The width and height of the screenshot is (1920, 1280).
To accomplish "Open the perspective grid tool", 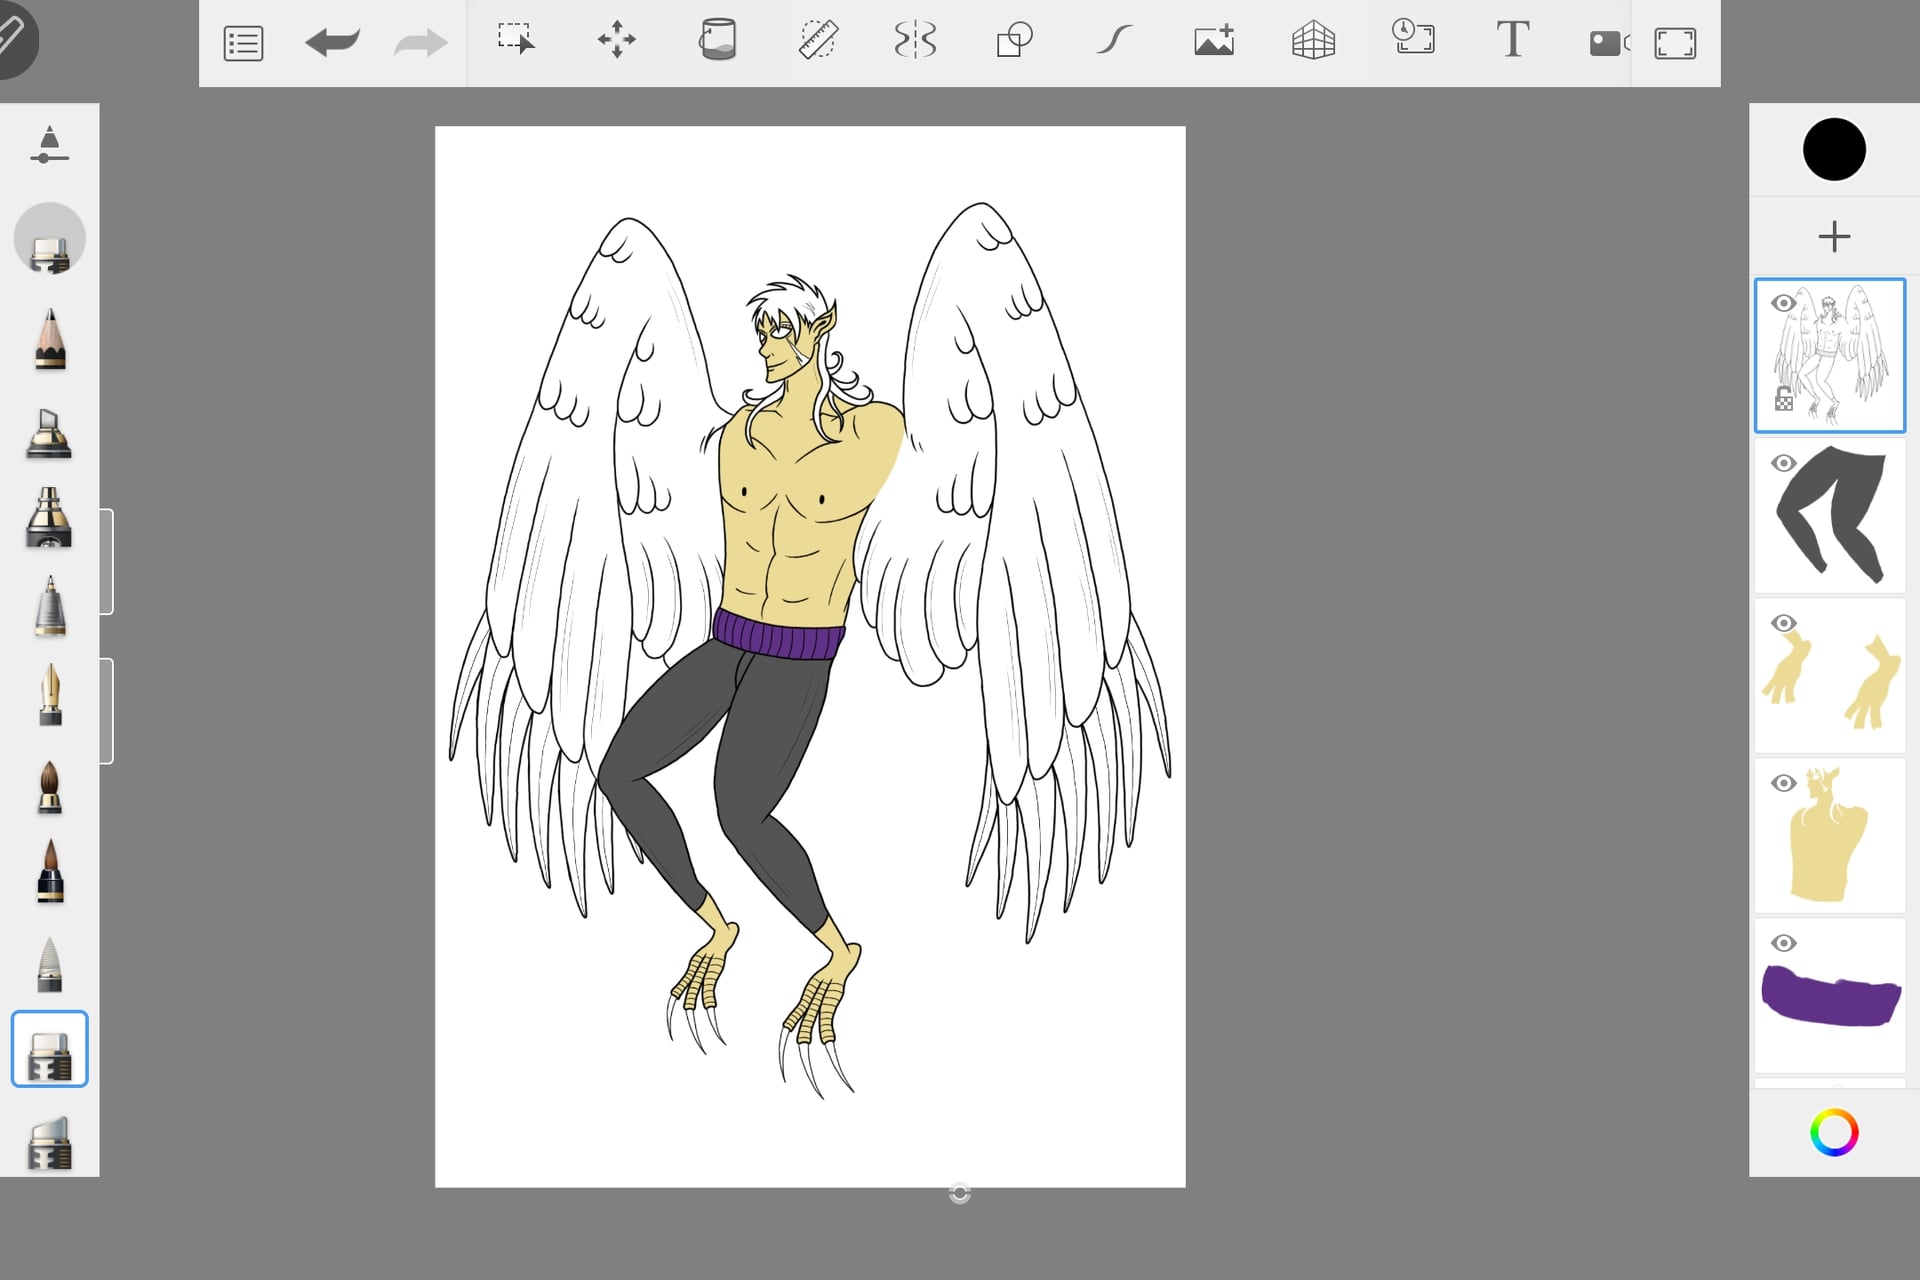I will pos(1313,41).
